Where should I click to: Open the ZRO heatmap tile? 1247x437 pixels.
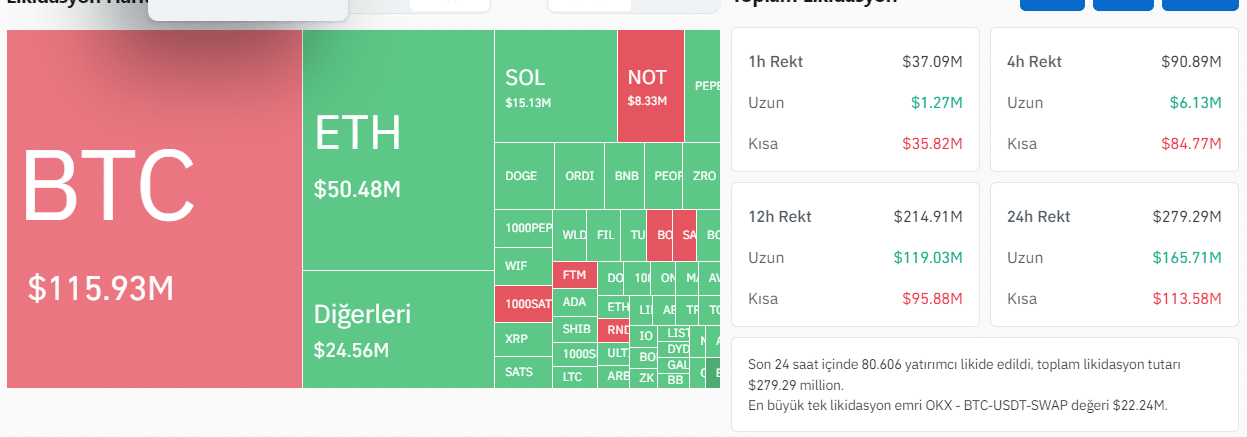tap(704, 176)
